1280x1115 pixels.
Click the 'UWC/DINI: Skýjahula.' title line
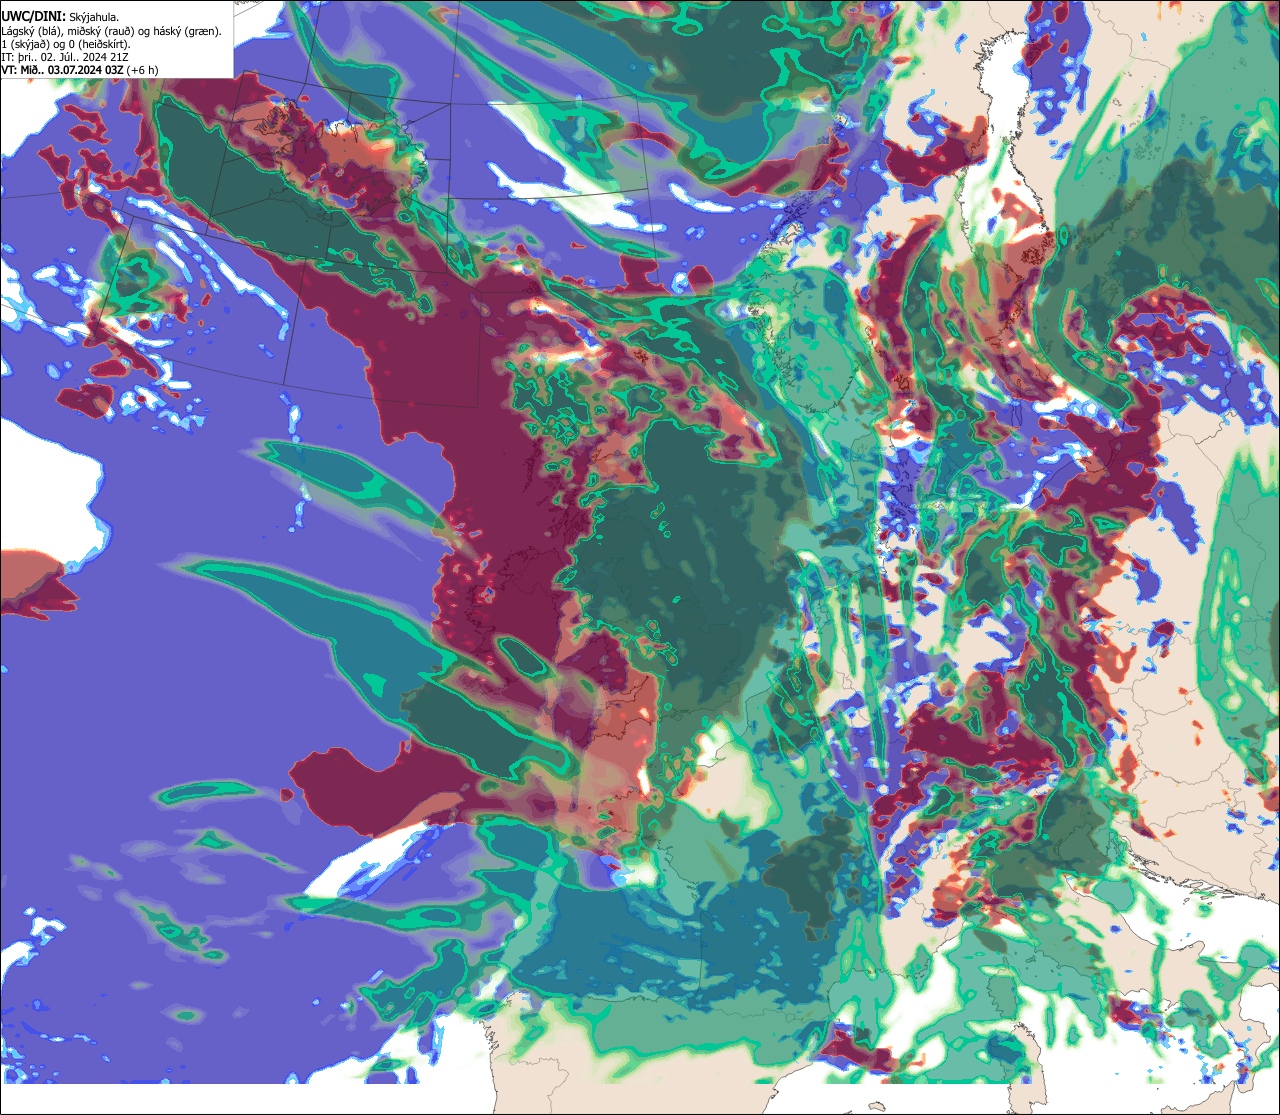[x=61, y=17]
